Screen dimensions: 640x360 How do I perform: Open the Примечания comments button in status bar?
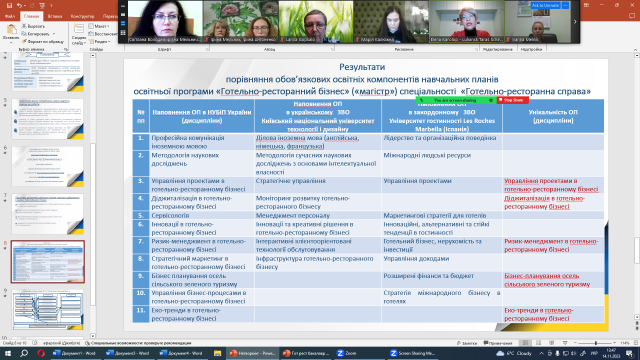pos(498,343)
